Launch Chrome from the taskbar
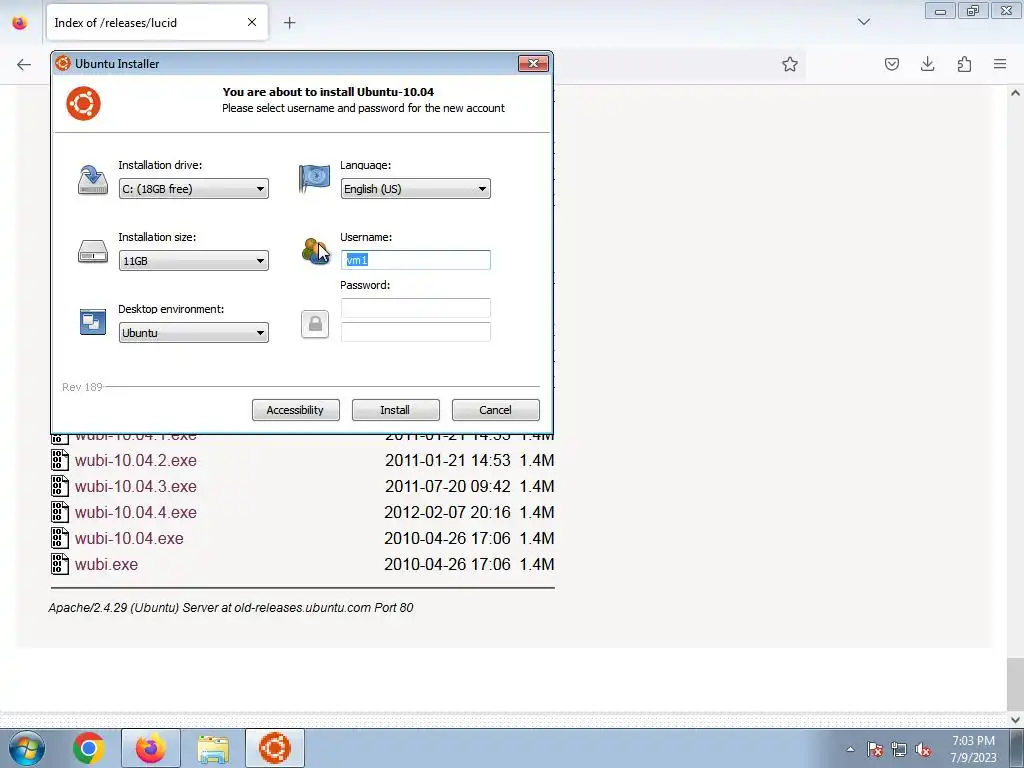The image size is (1024, 768). [x=89, y=748]
